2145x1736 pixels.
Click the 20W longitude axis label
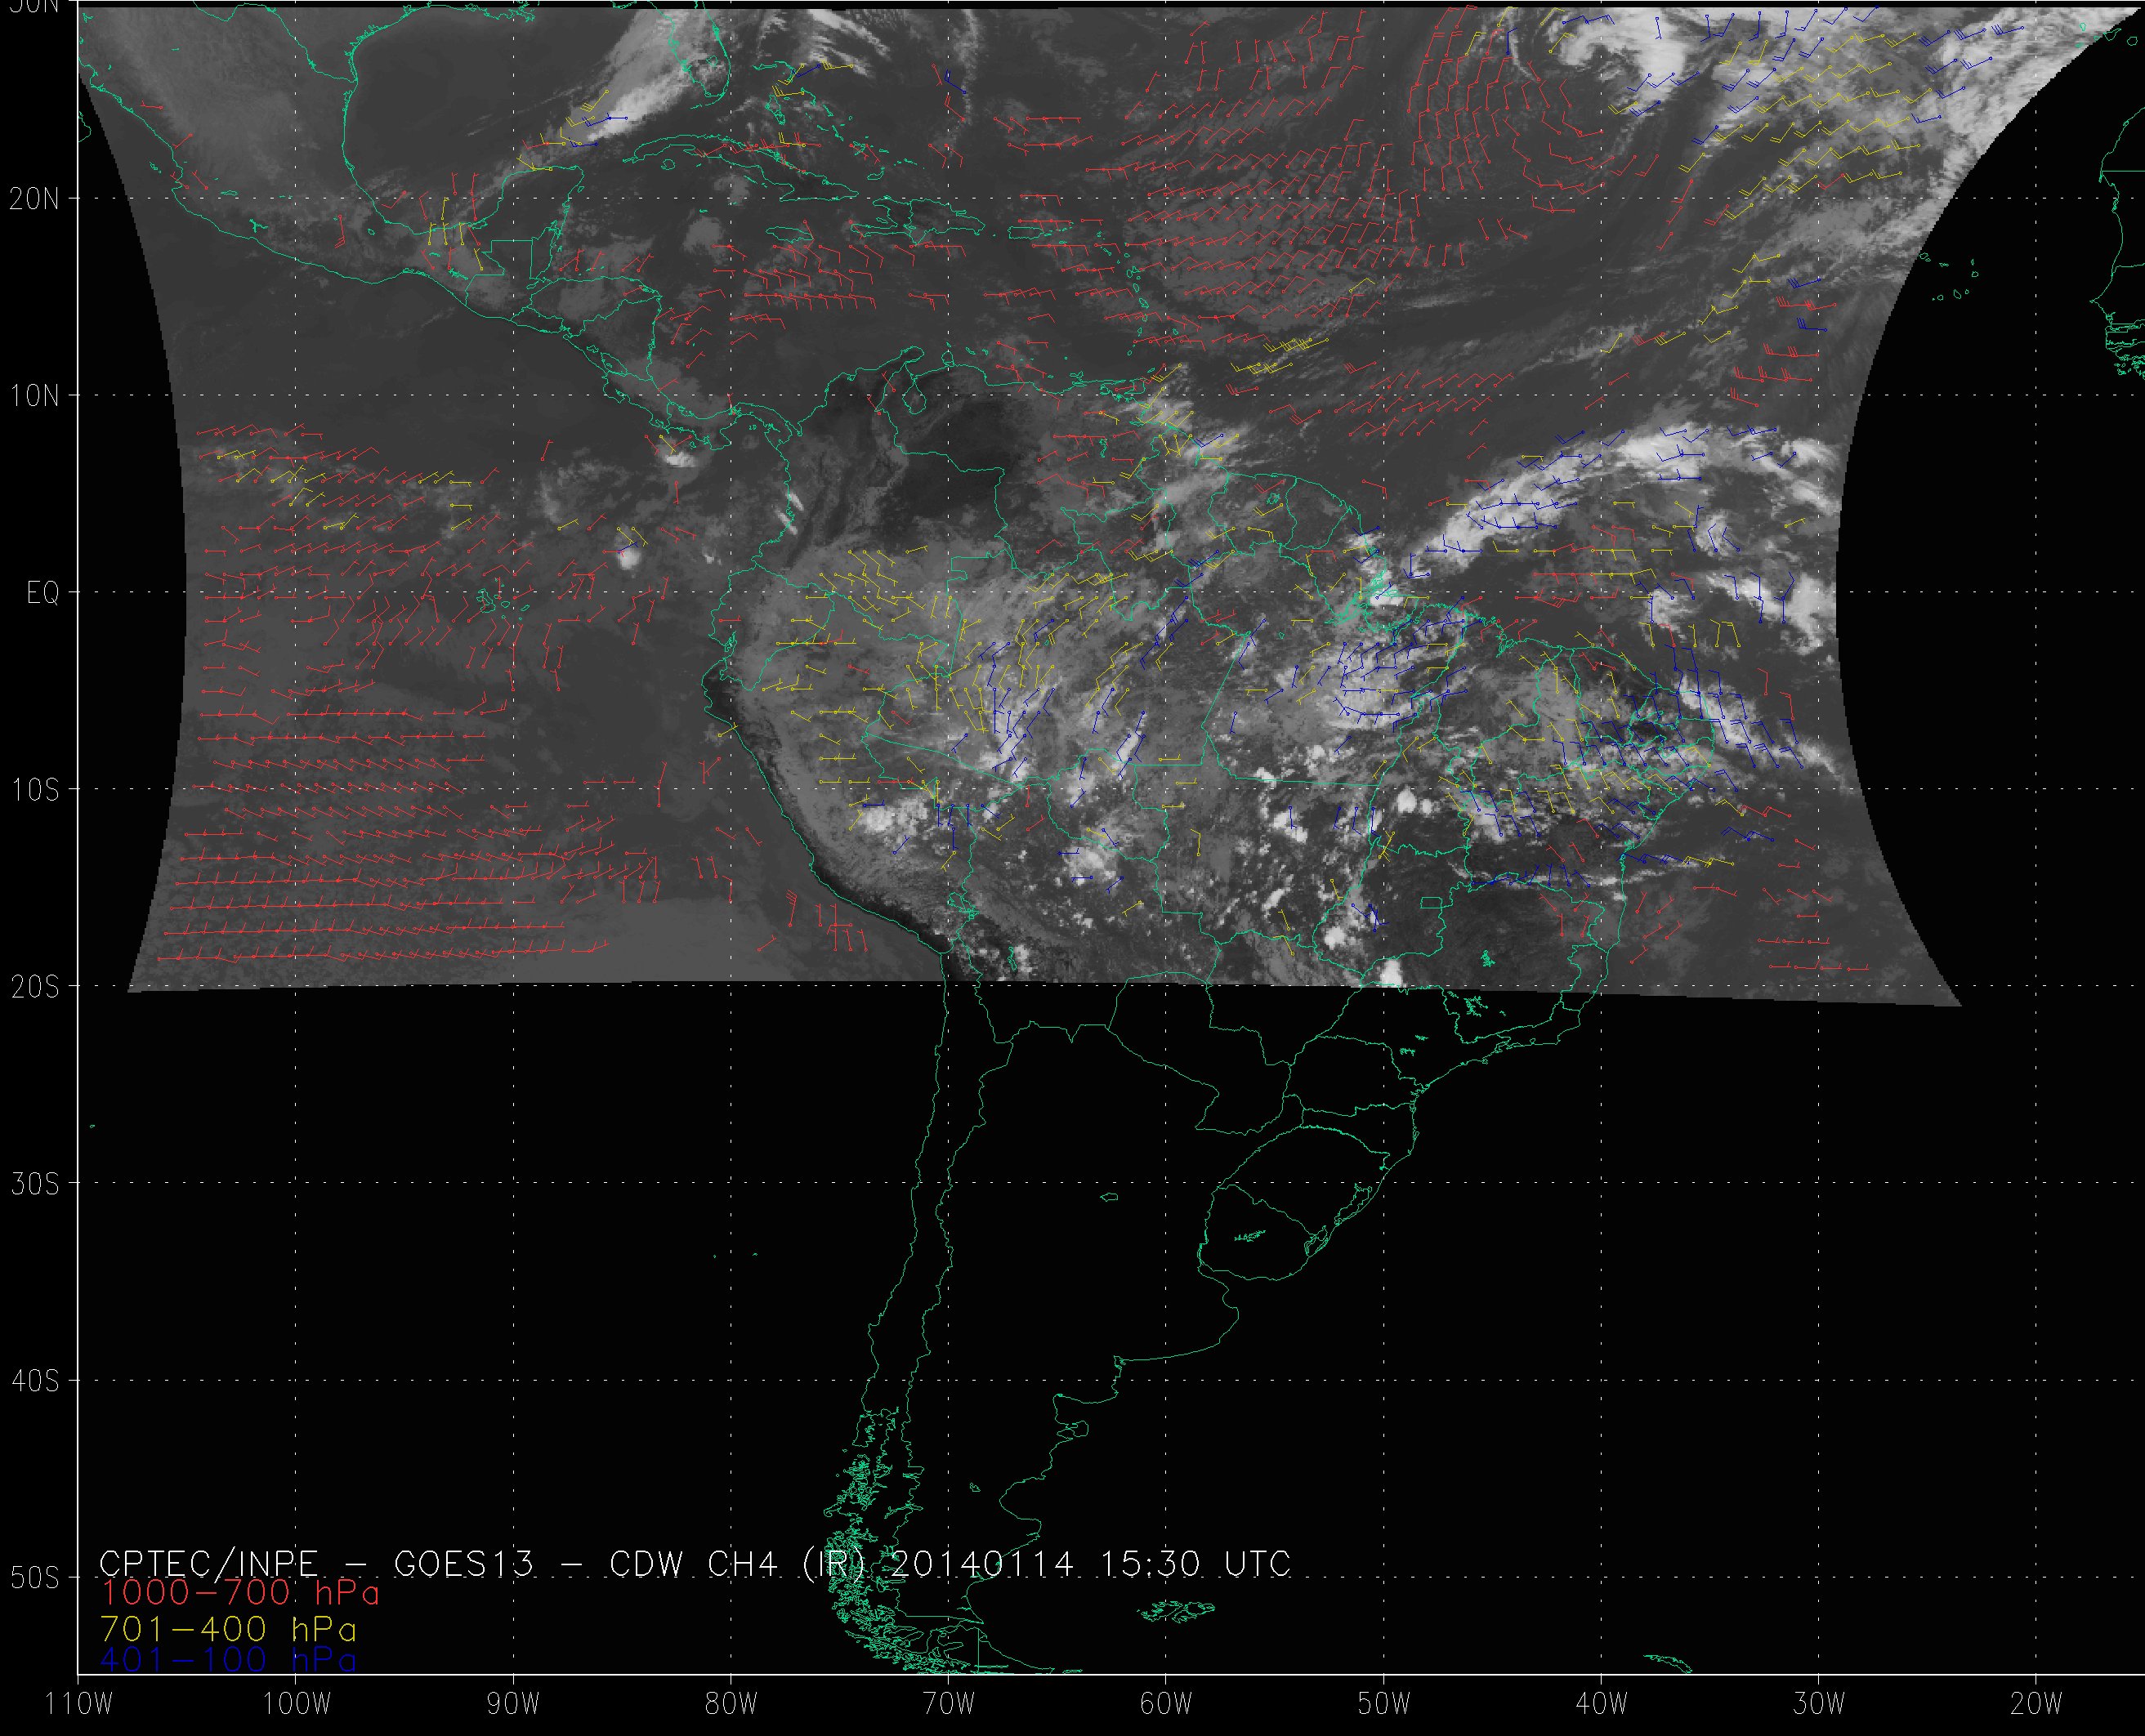[x=2036, y=1704]
